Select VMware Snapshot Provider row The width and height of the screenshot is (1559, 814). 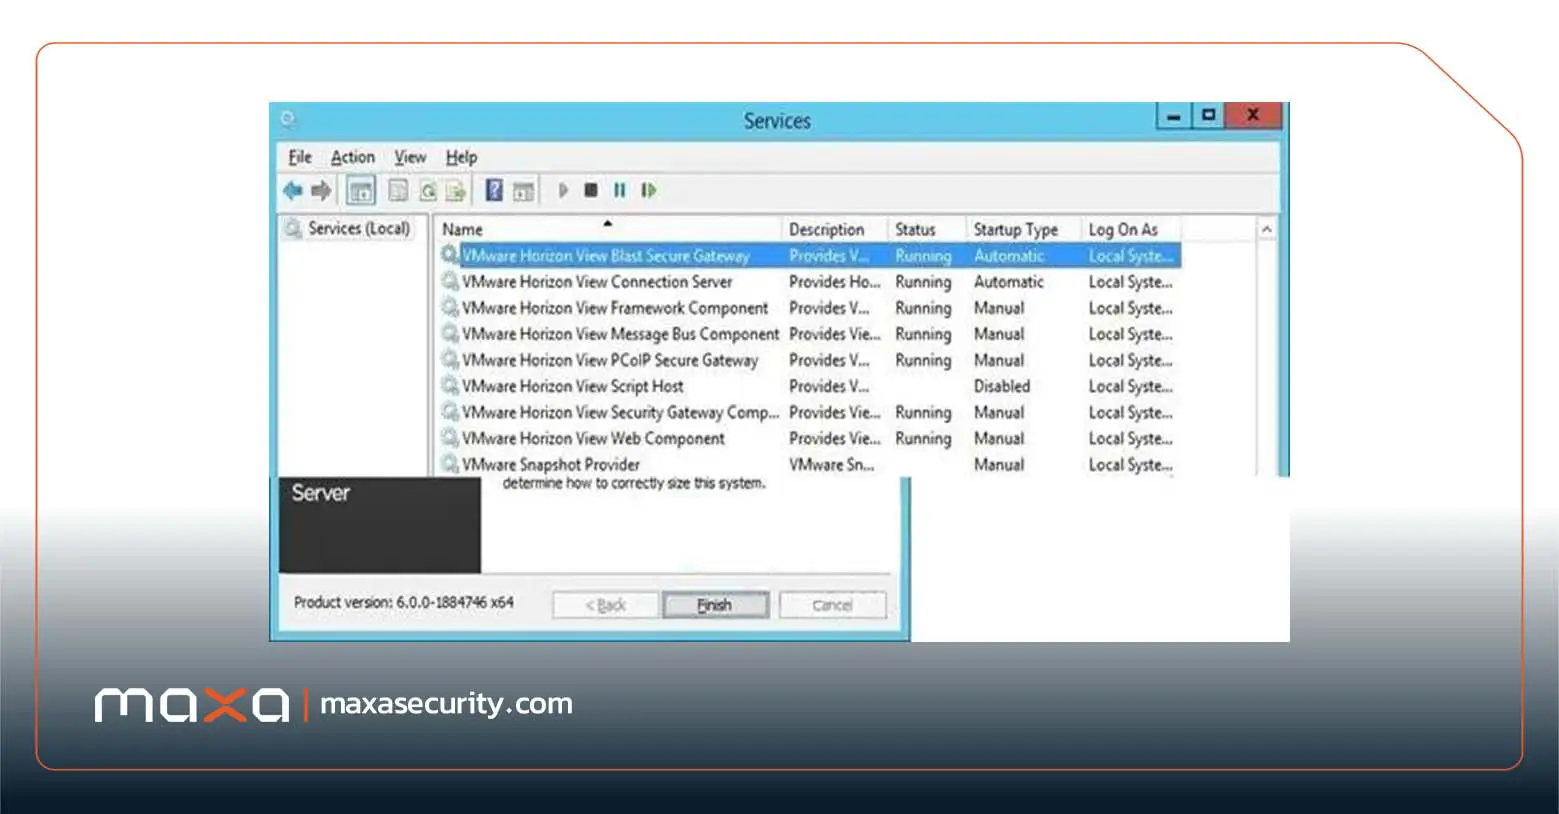[810, 463]
